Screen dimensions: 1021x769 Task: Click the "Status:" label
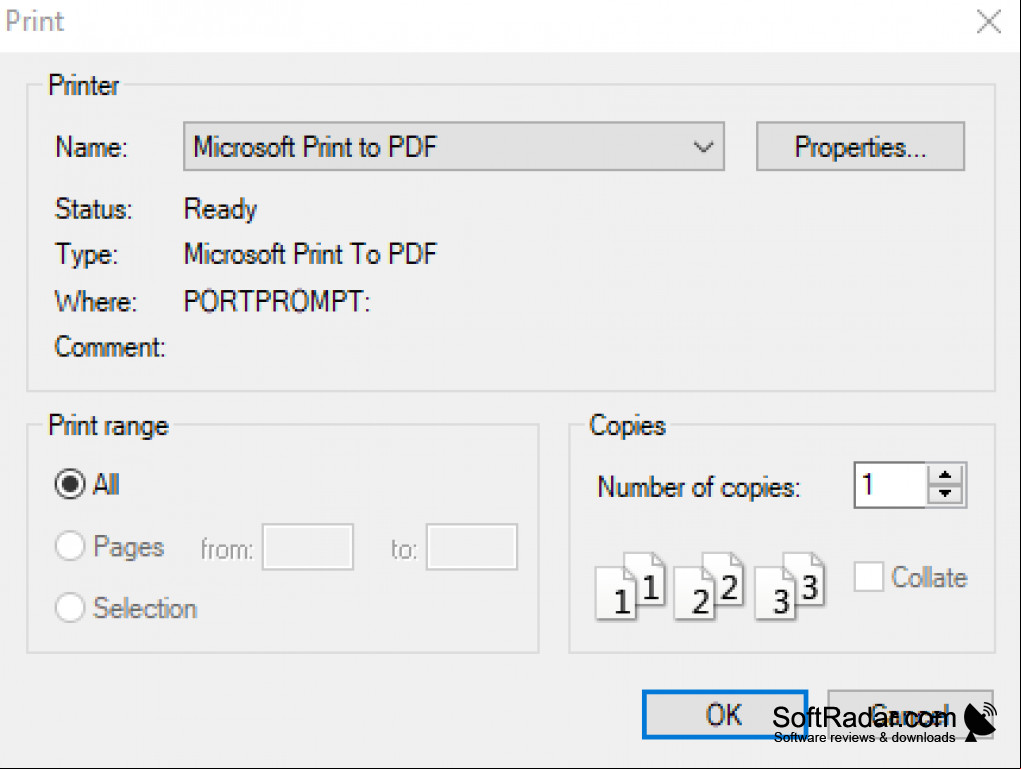[x=94, y=209]
